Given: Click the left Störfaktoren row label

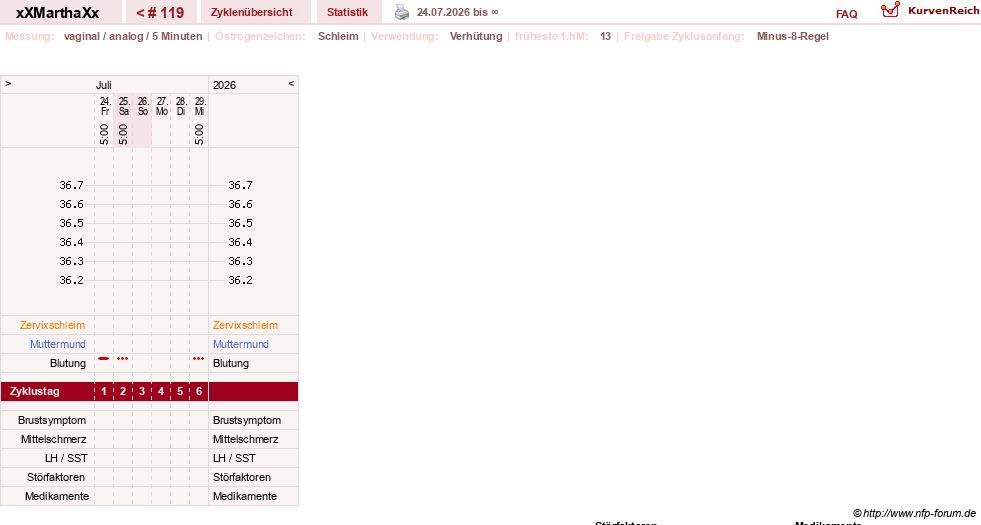Looking at the screenshot, I should (56, 477).
